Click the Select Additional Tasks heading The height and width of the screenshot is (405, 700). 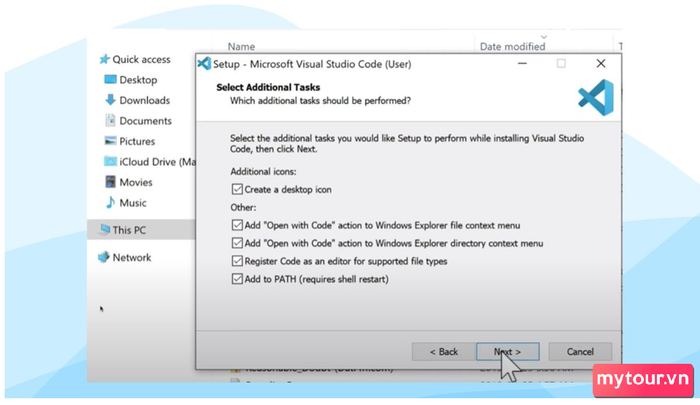tap(268, 87)
